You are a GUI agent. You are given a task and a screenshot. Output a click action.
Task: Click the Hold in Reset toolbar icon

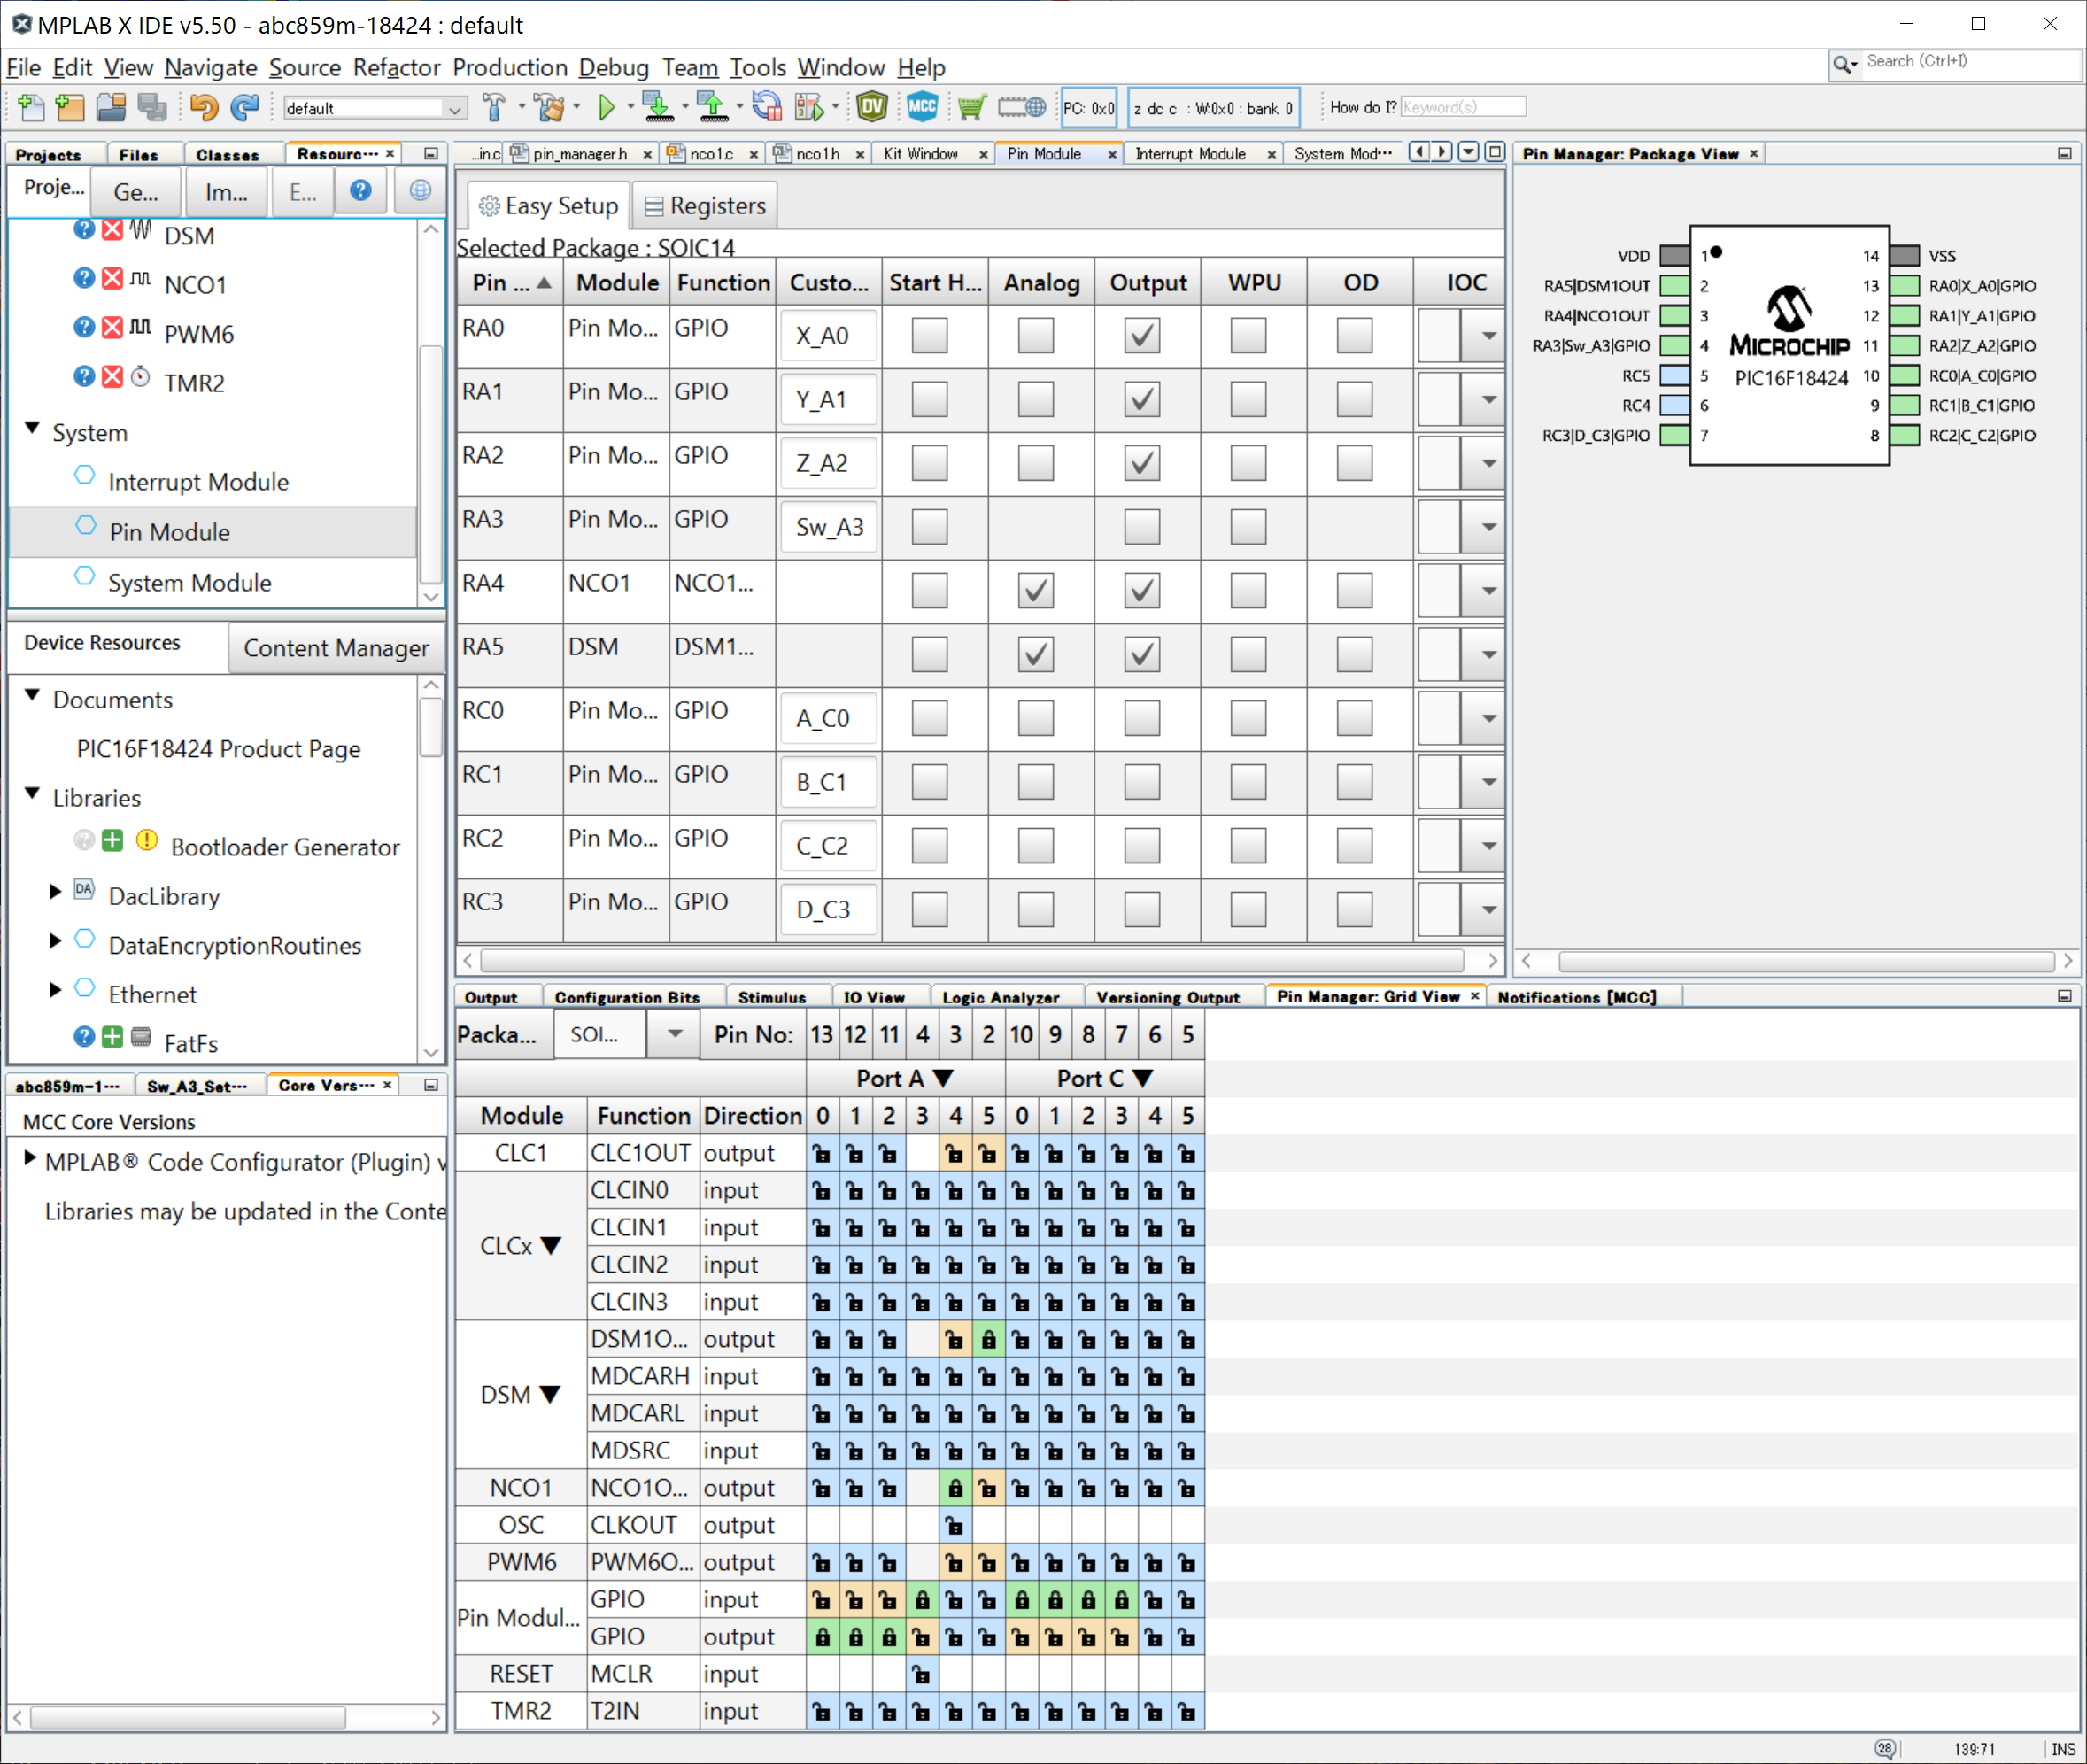pos(767,107)
